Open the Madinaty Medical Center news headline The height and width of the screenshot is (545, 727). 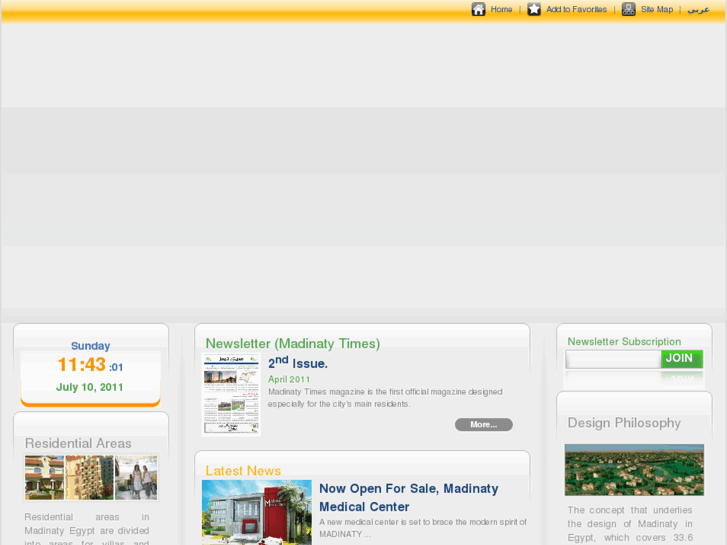pos(408,497)
